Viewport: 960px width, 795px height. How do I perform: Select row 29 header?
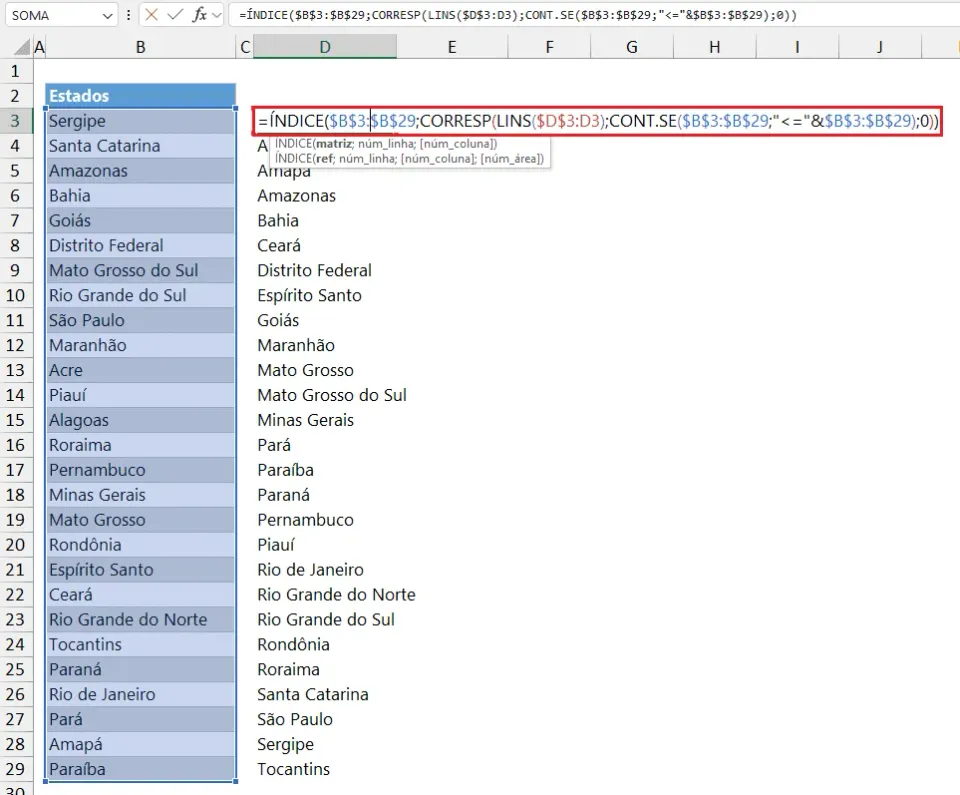pos(15,769)
